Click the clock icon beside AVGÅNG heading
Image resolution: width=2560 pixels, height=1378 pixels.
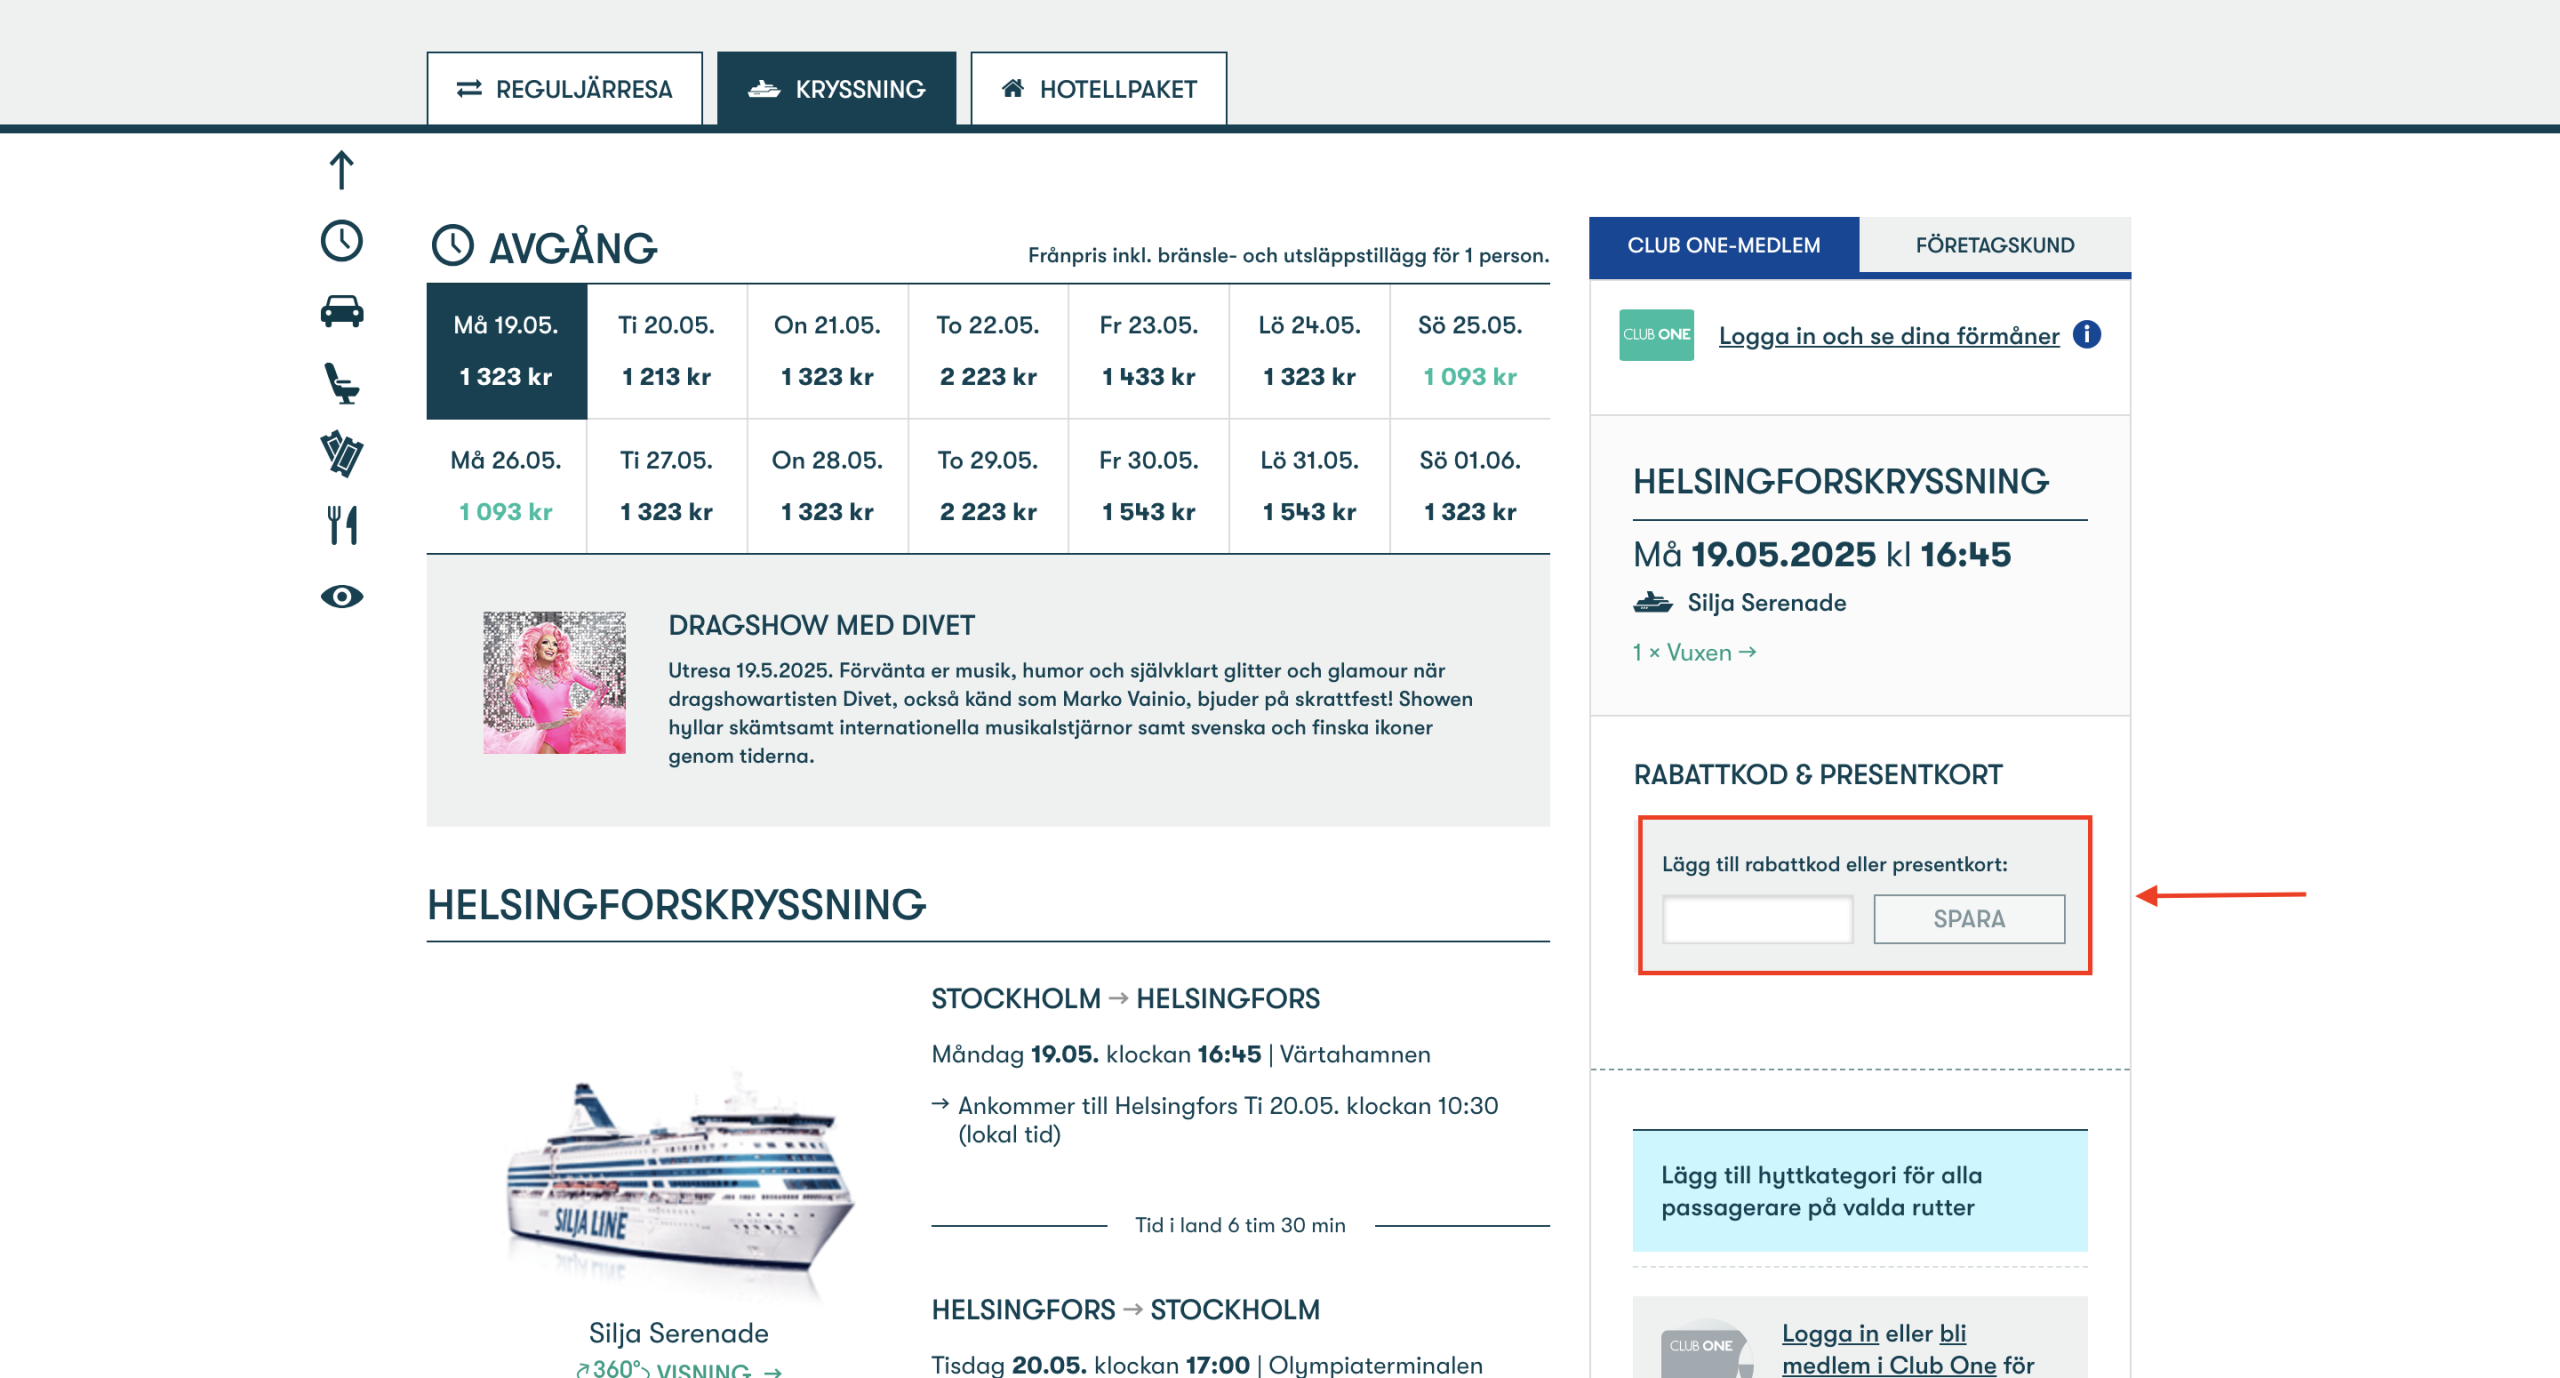point(452,246)
